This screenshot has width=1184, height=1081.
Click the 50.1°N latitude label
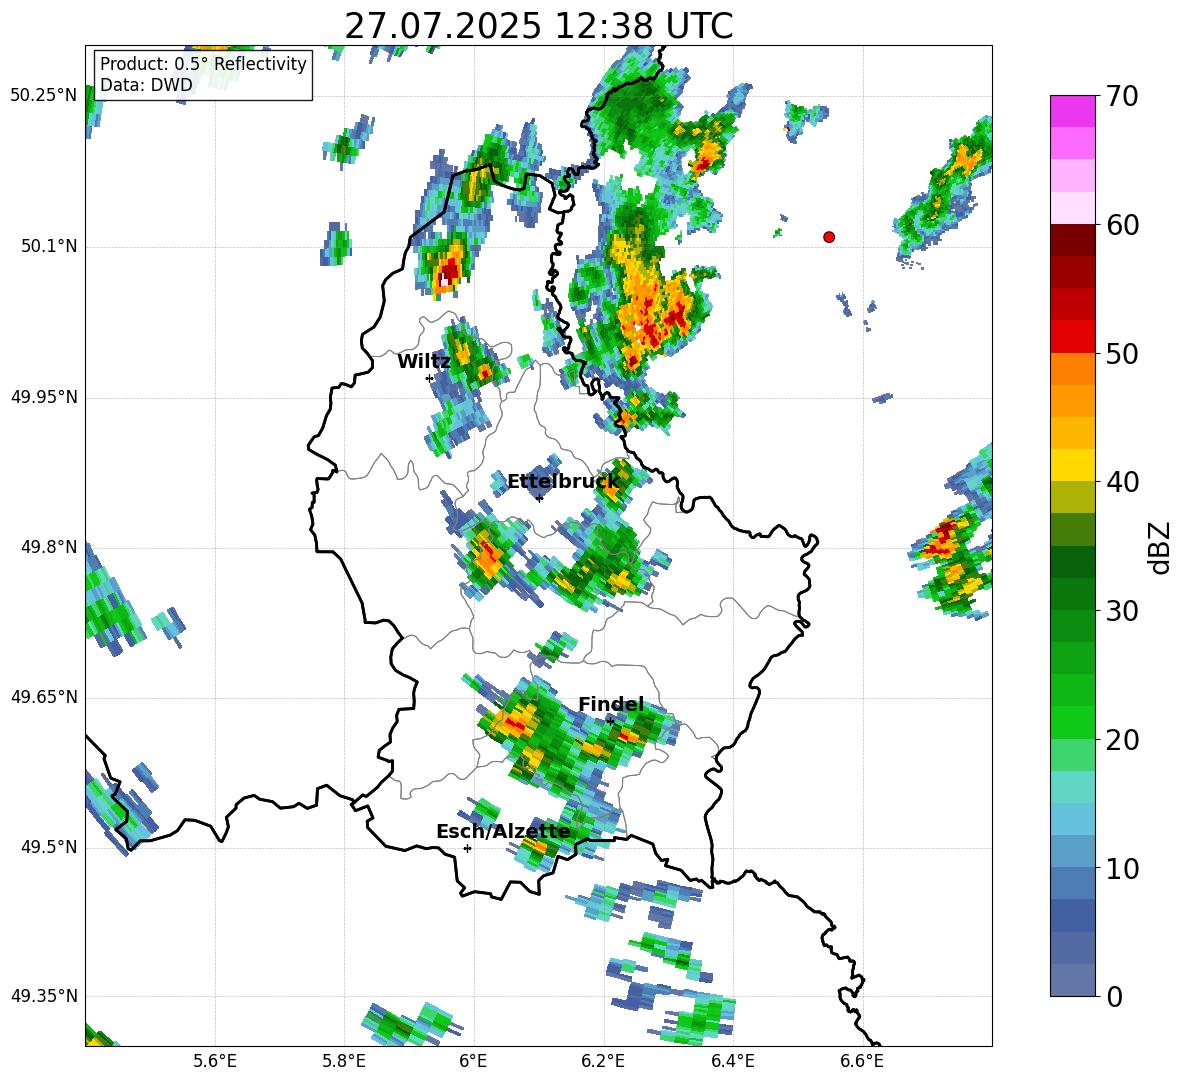(x=48, y=246)
